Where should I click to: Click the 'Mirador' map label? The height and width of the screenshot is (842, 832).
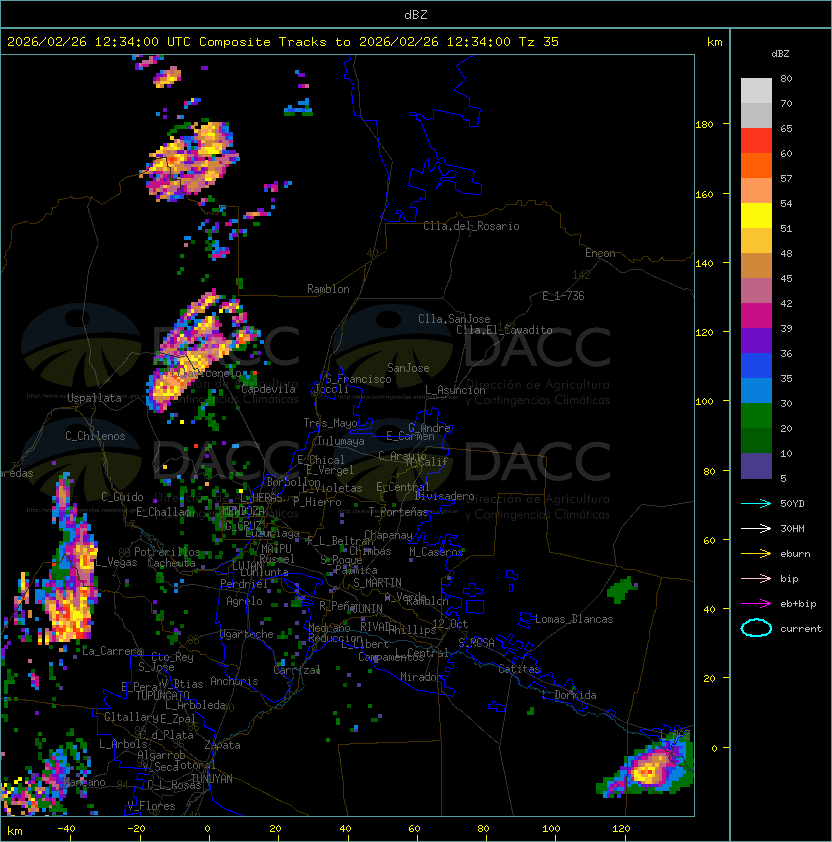click(x=421, y=677)
